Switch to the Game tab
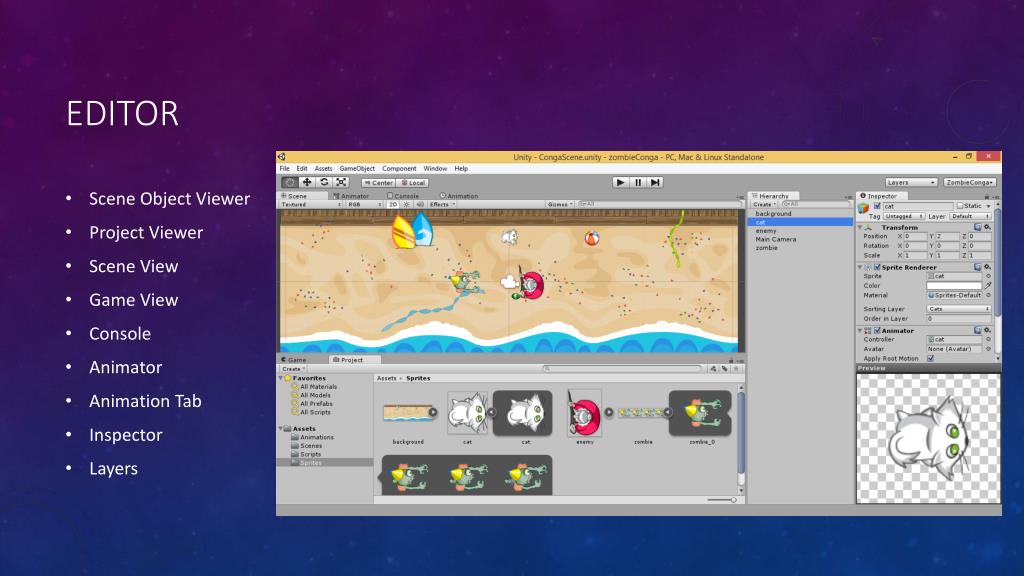The width and height of the screenshot is (1024, 576). 294,360
